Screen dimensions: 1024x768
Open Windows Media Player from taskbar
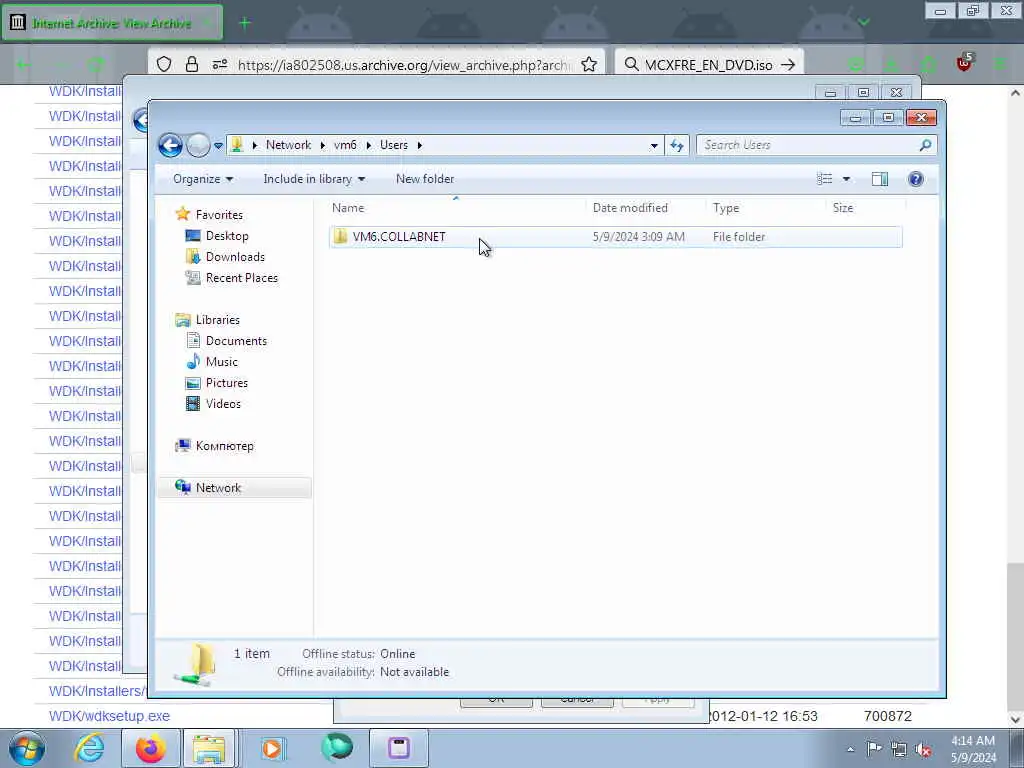coord(272,748)
